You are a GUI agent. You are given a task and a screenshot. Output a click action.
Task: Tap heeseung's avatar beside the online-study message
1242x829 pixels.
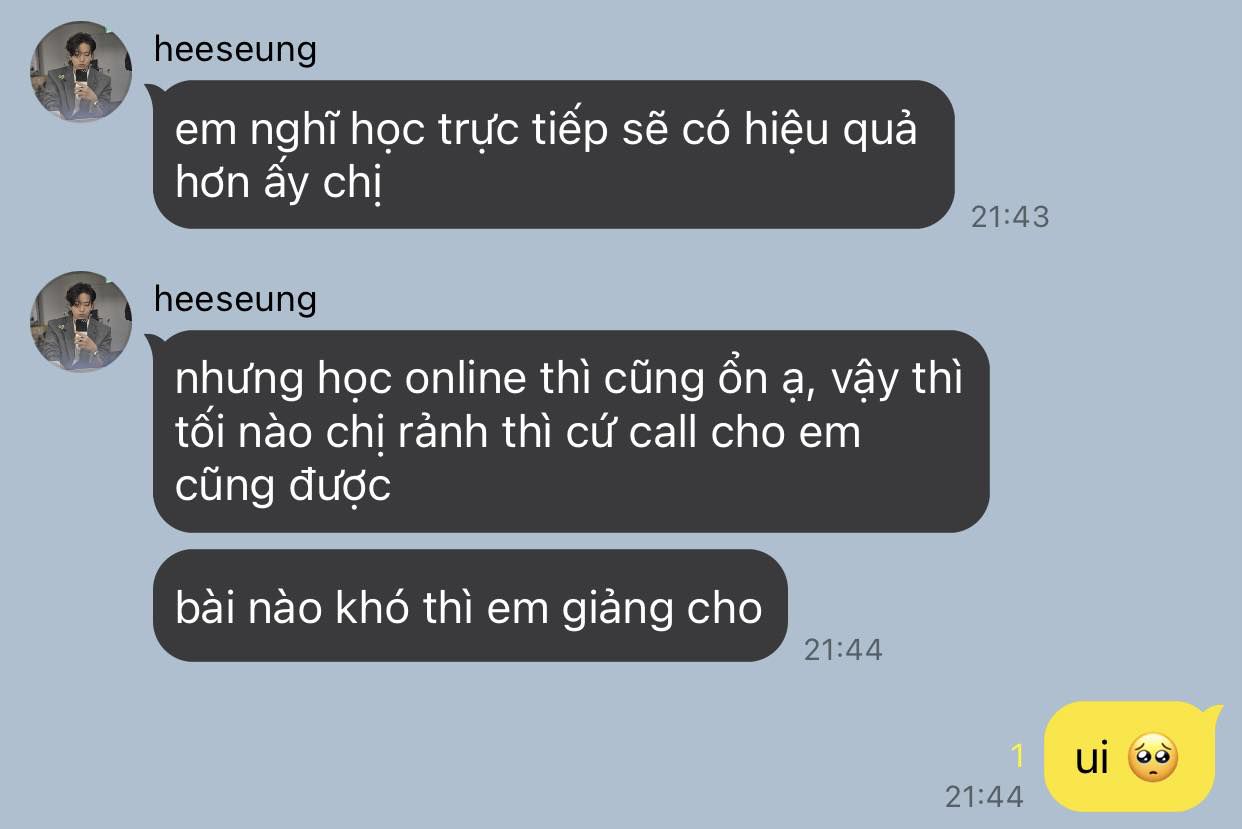click(x=81, y=321)
